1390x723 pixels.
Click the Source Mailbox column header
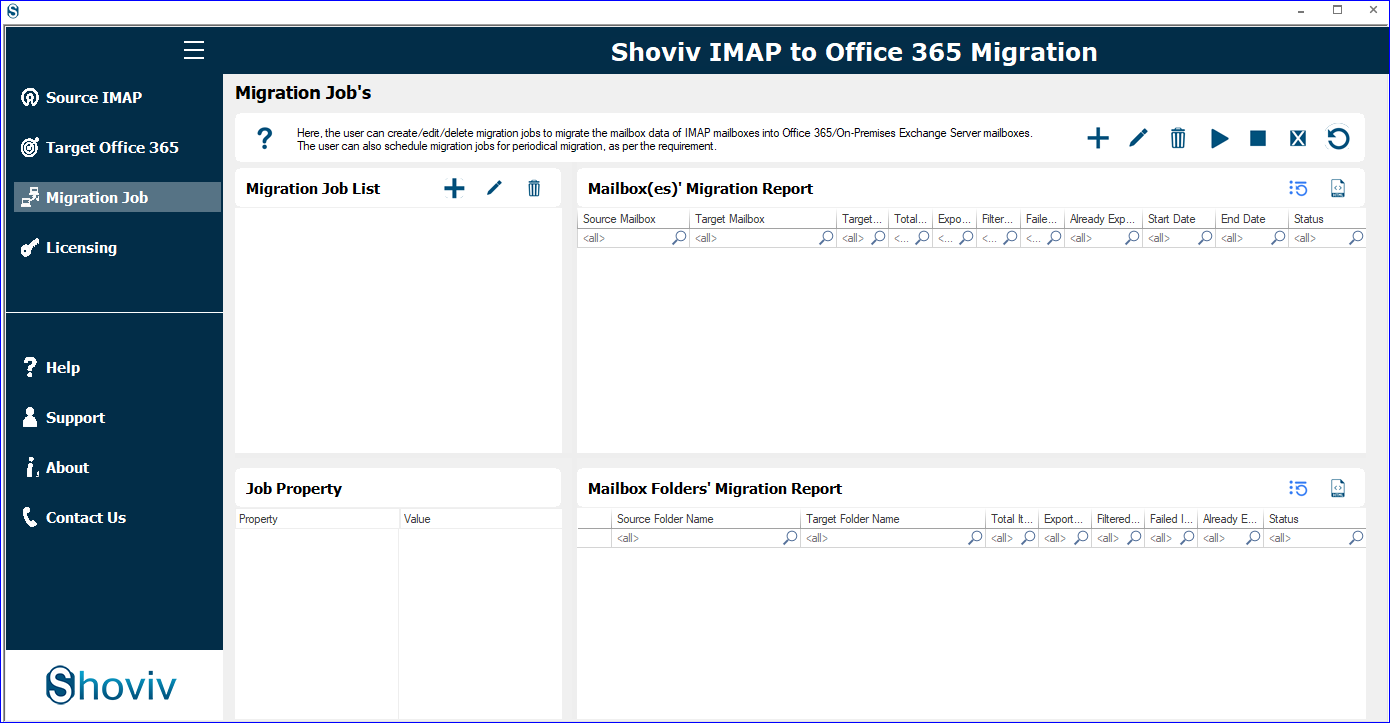coord(633,219)
